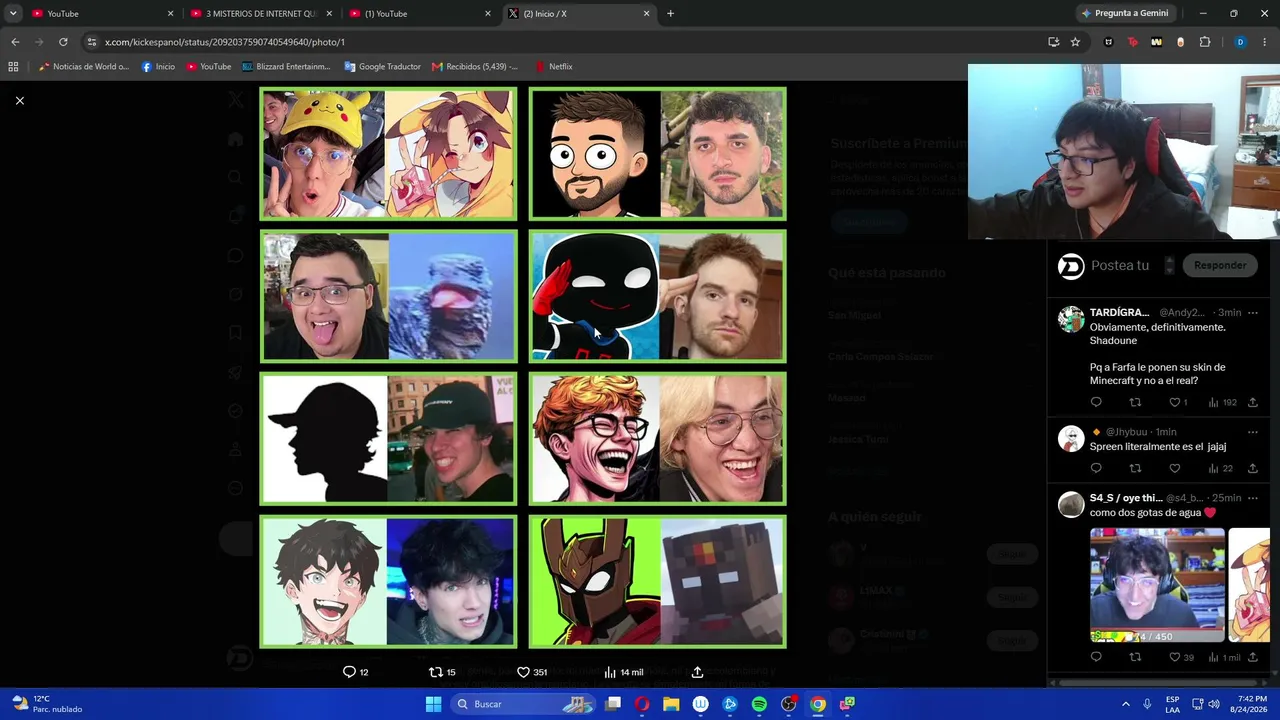Image resolution: width=1280 pixels, height=720 pixels.
Task: Share the @Jhybuu comment
Action: click(1252, 468)
